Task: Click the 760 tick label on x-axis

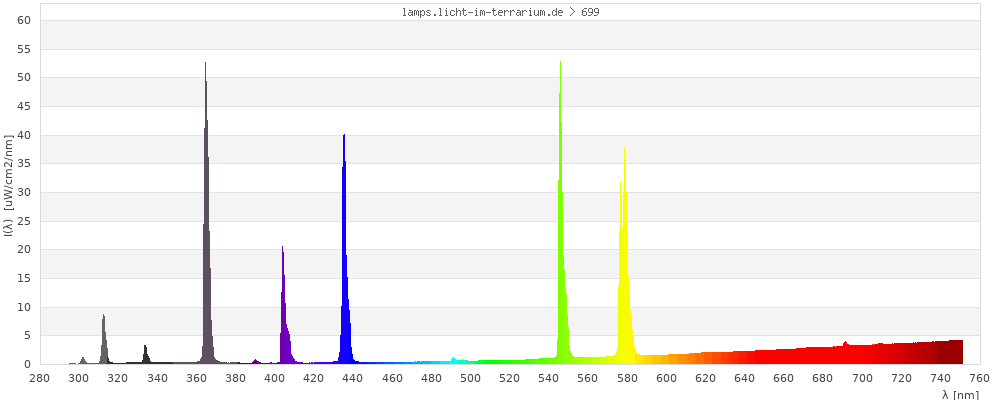Action: (980, 378)
